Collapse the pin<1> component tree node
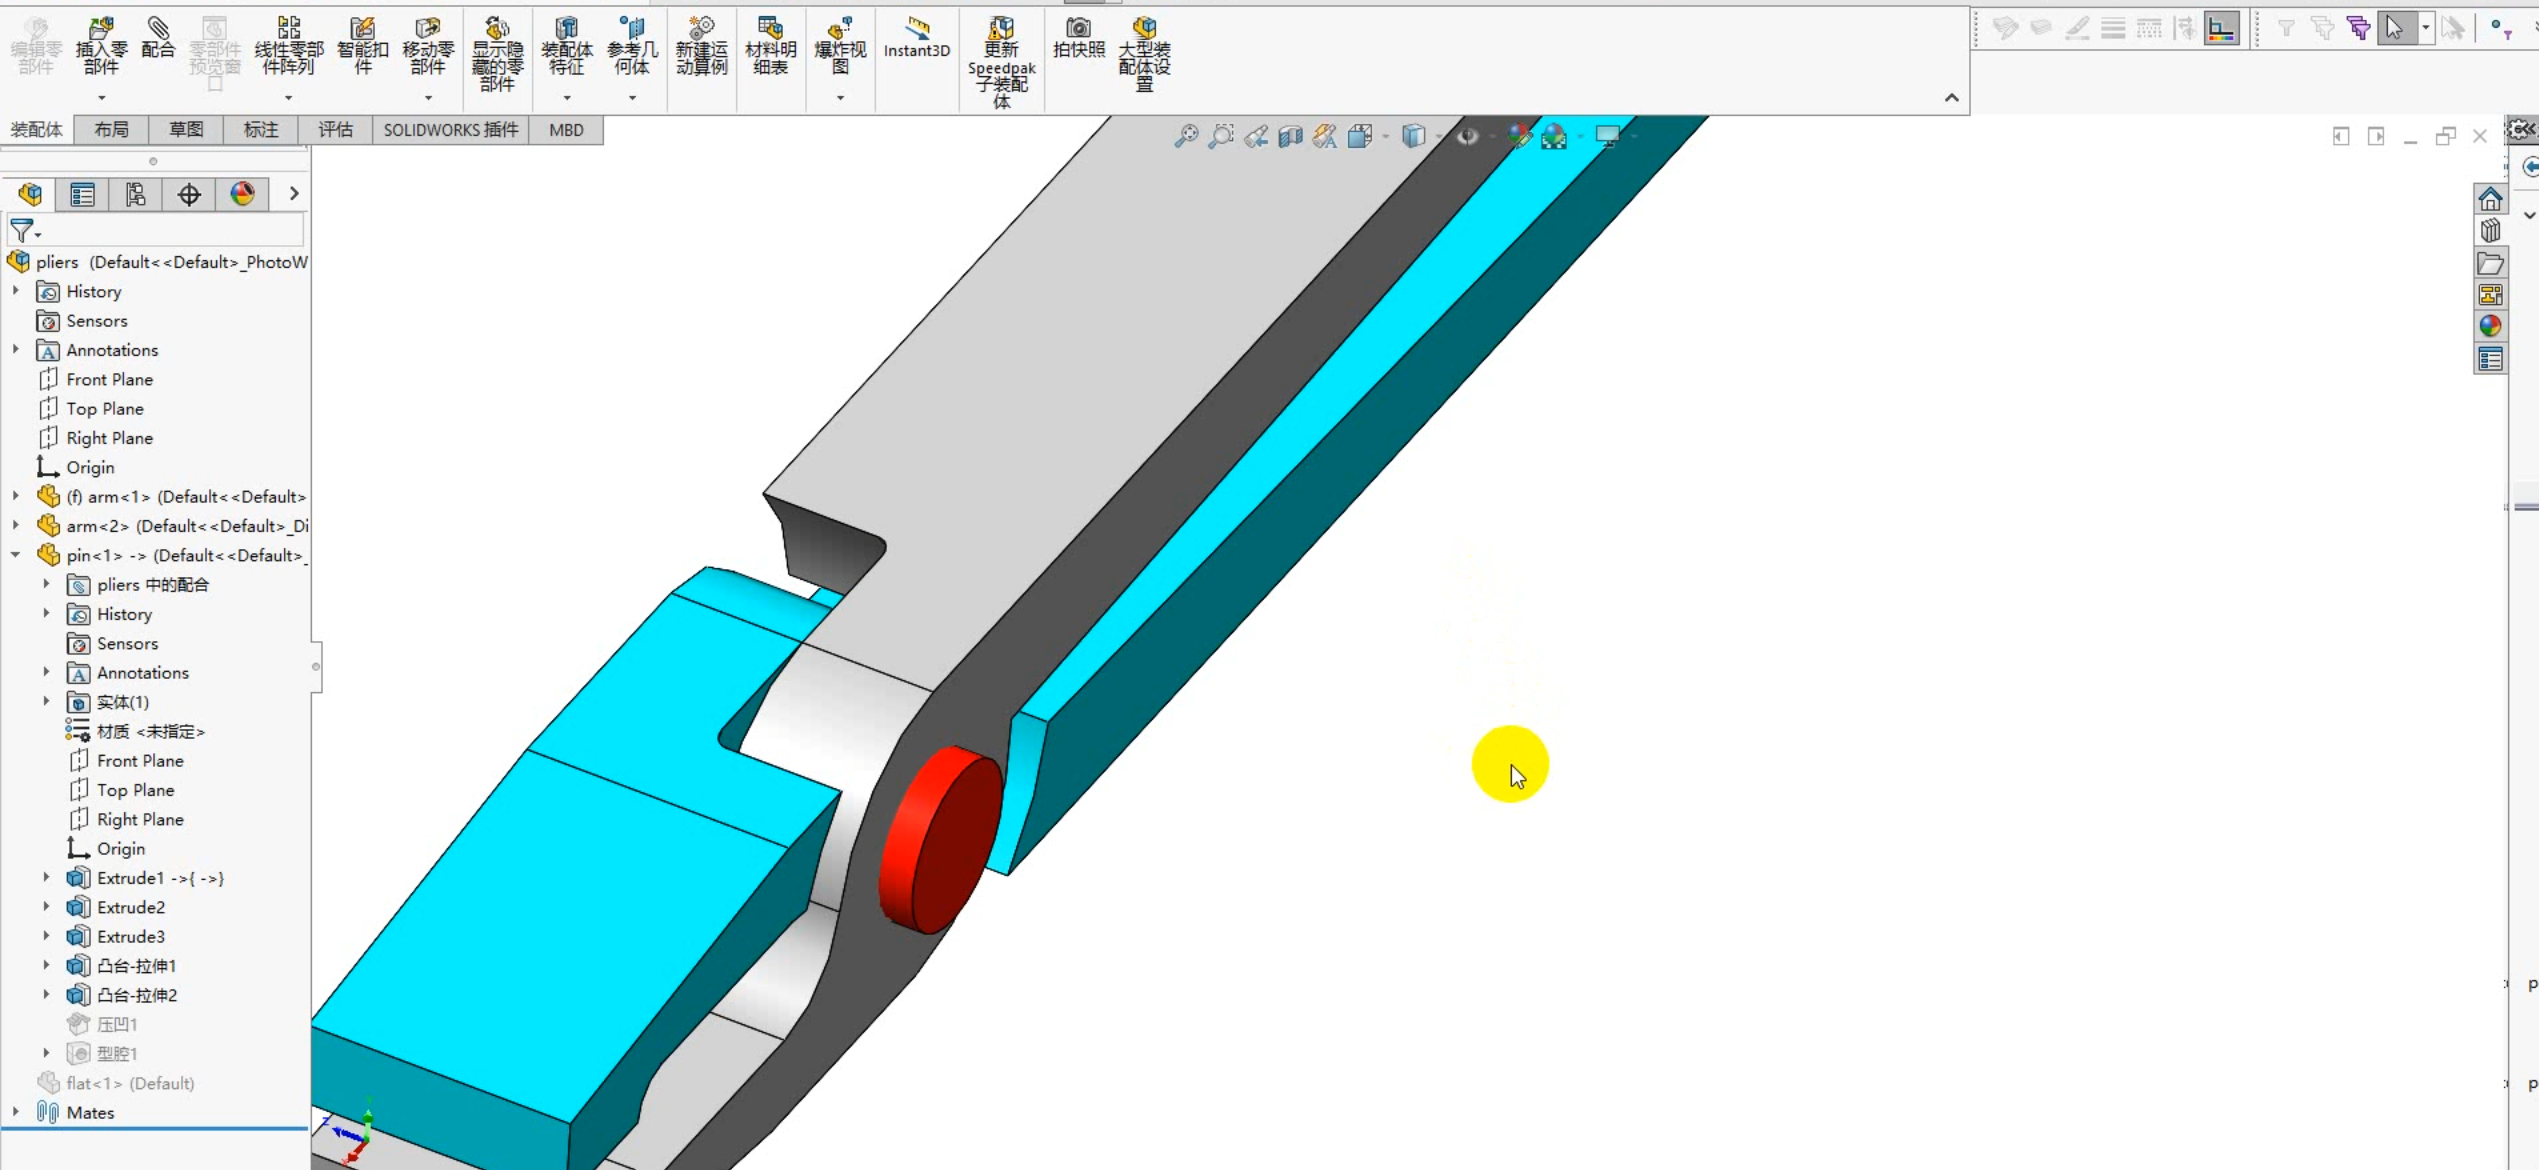2539x1170 pixels. (x=16, y=555)
